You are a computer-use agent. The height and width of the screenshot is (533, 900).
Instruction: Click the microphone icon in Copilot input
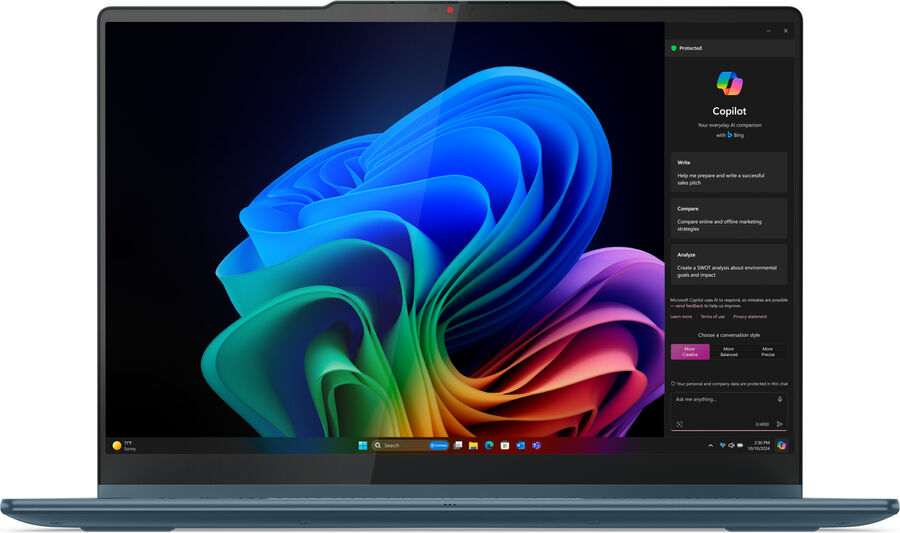coord(779,399)
